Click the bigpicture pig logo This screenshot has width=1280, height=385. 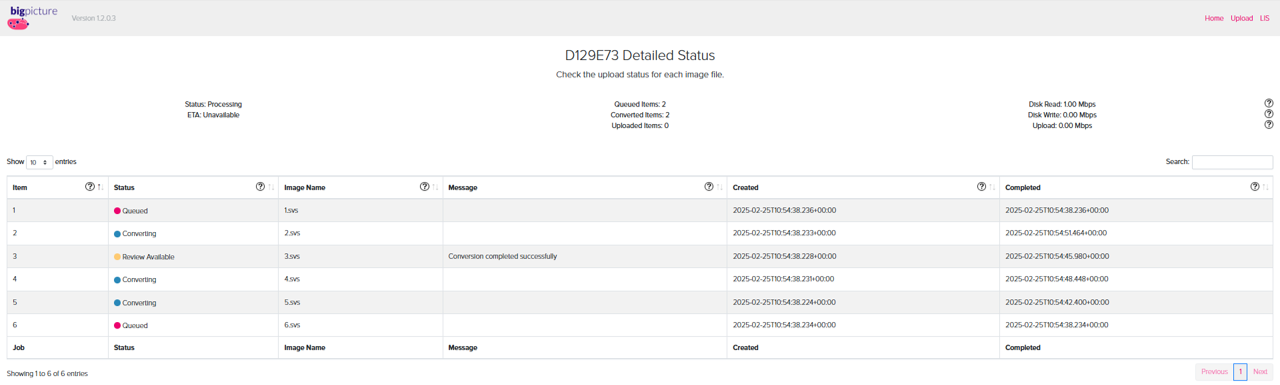[33, 18]
